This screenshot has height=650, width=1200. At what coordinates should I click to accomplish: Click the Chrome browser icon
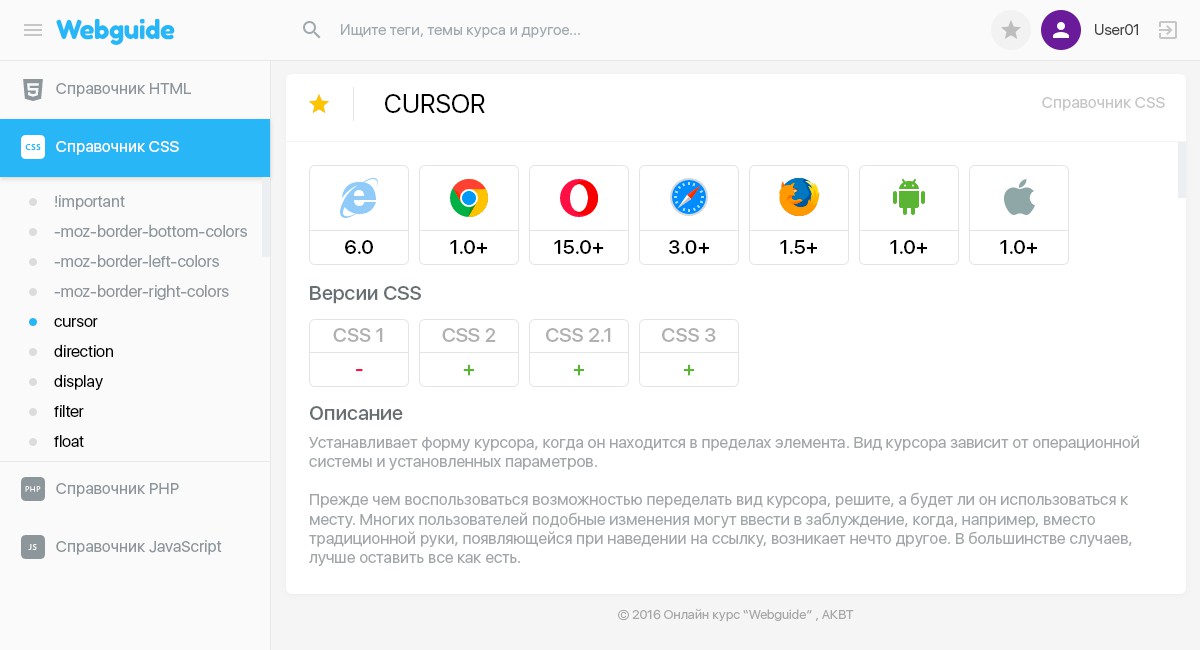point(469,198)
